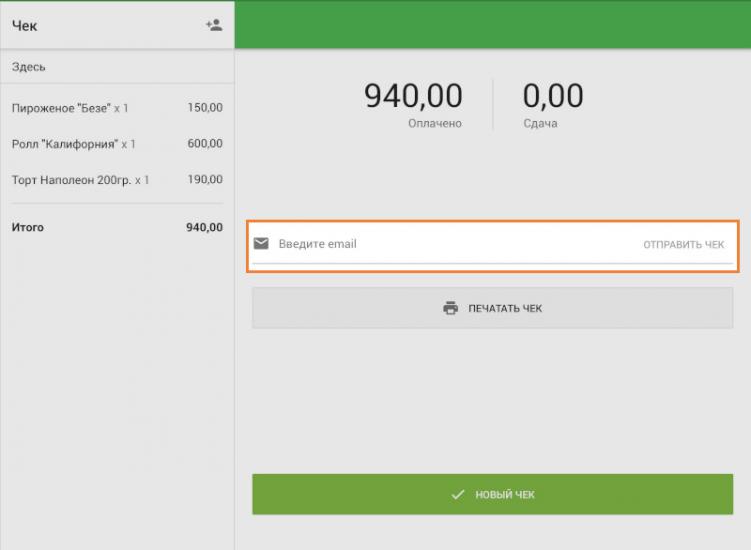Screen dimensions: 751x550
Task: Select the Торт Наполеон 200гр. line
Action: click(80, 180)
